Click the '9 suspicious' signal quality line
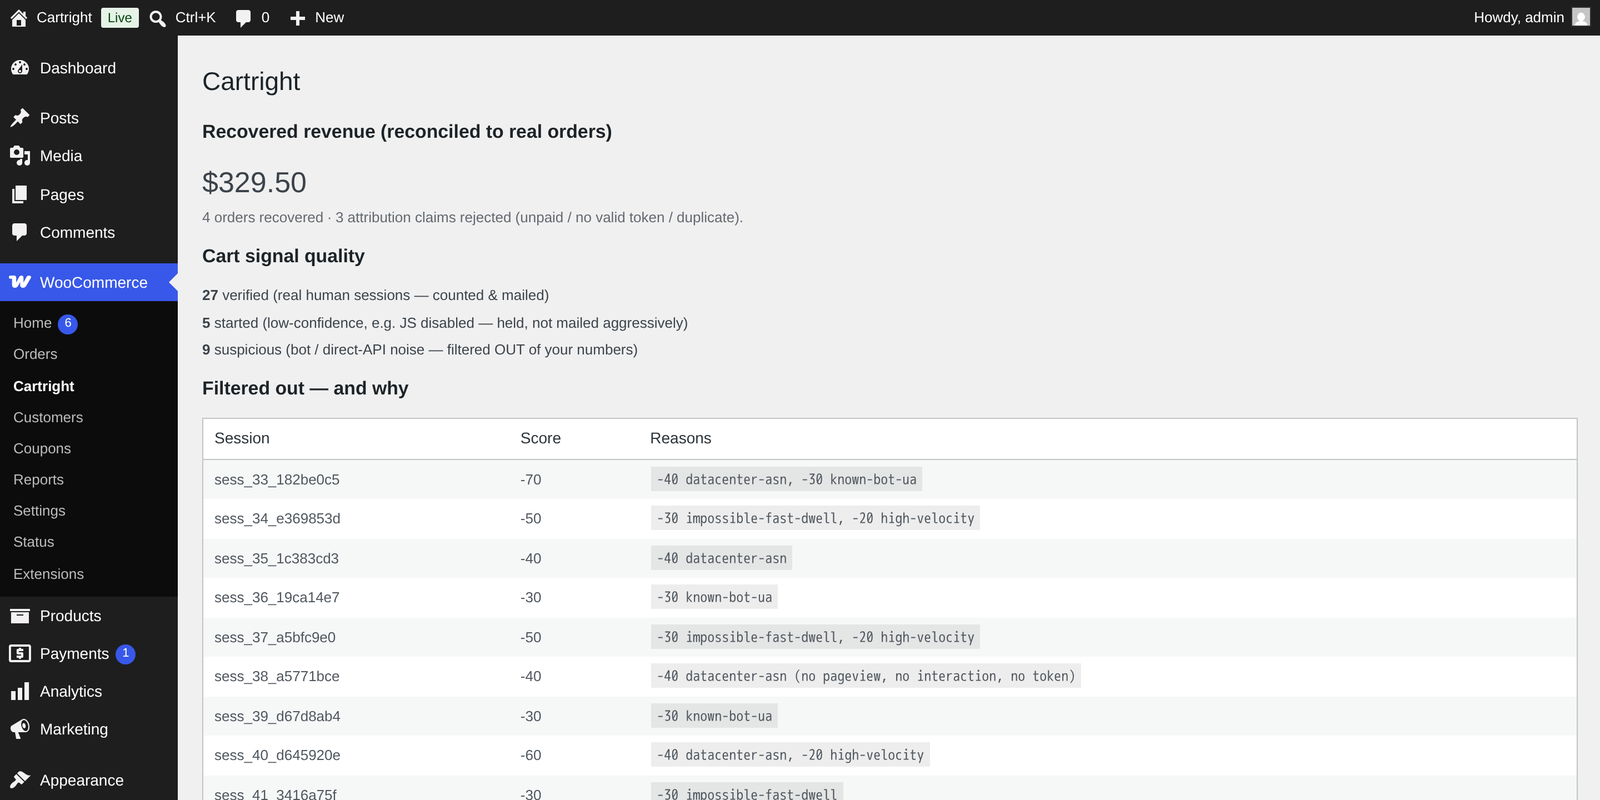The width and height of the screenshot is (1600, 800). pyautogui.click(x=420, y=350)
